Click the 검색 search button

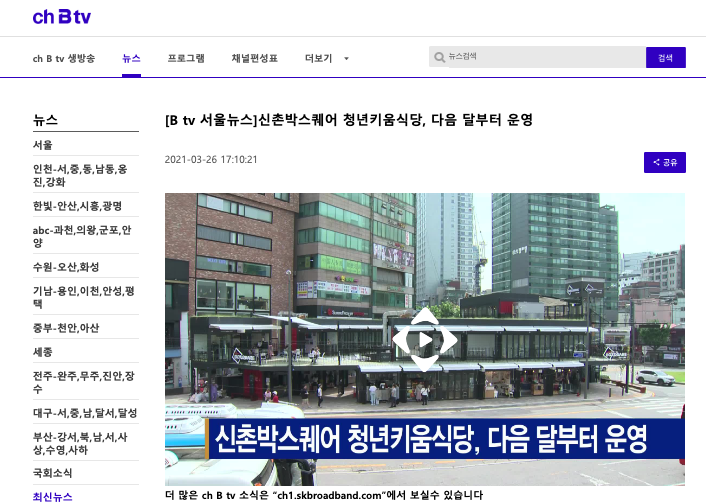(x=665, y=58)
